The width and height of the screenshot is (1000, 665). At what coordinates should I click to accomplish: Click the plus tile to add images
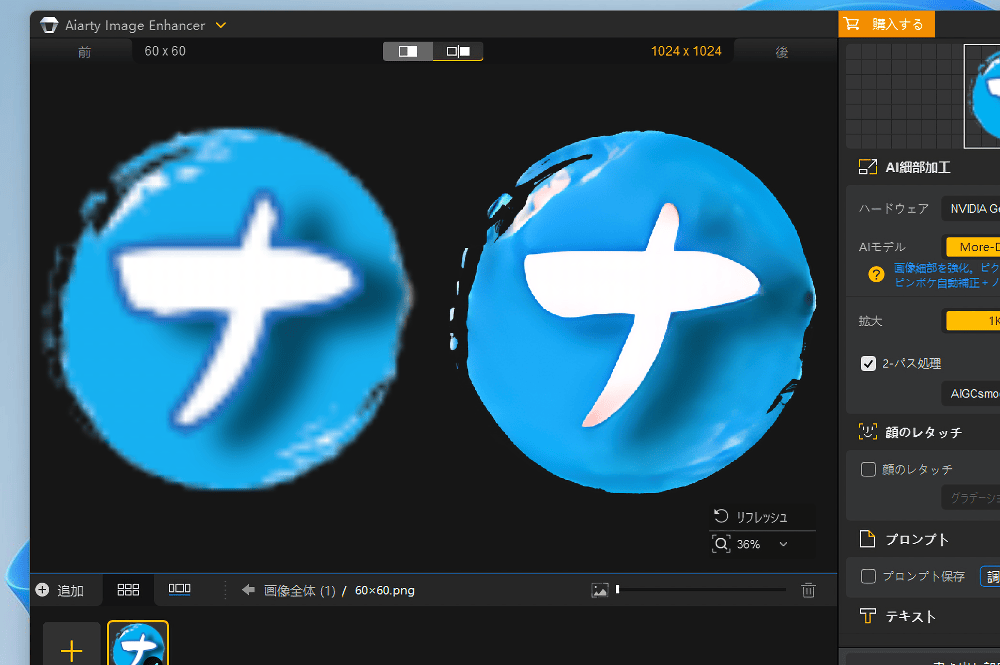pyautogui.click(x=71, y=644)
